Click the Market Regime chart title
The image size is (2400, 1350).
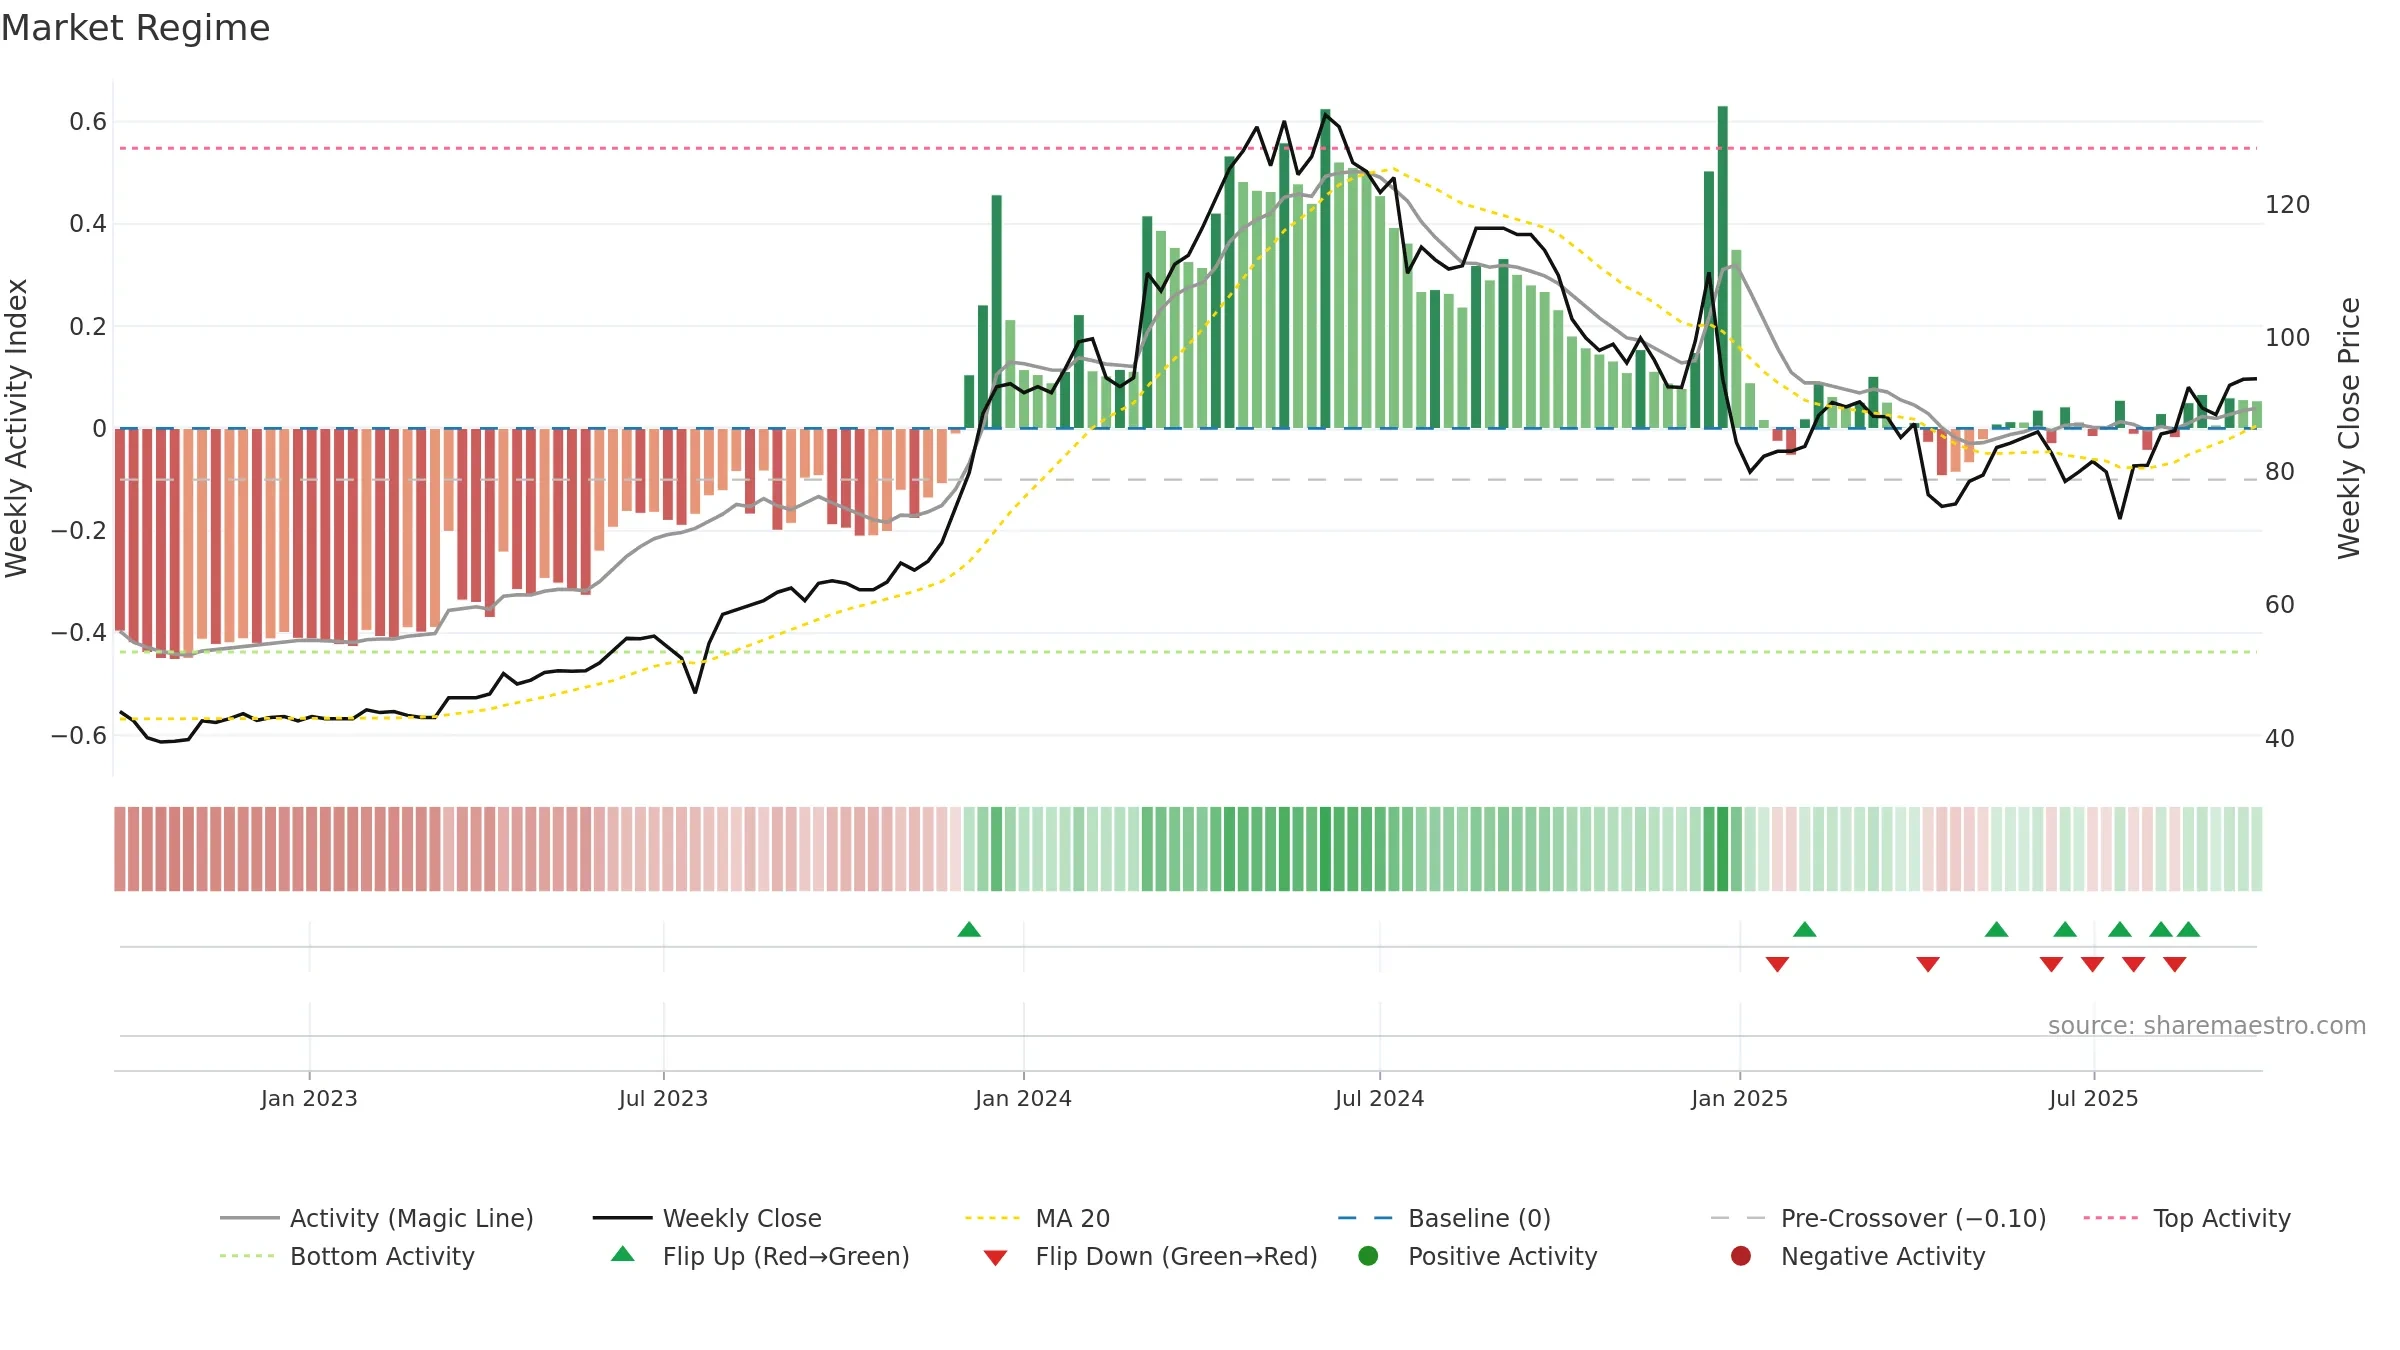pyautogui.click(x=135, y=28)
